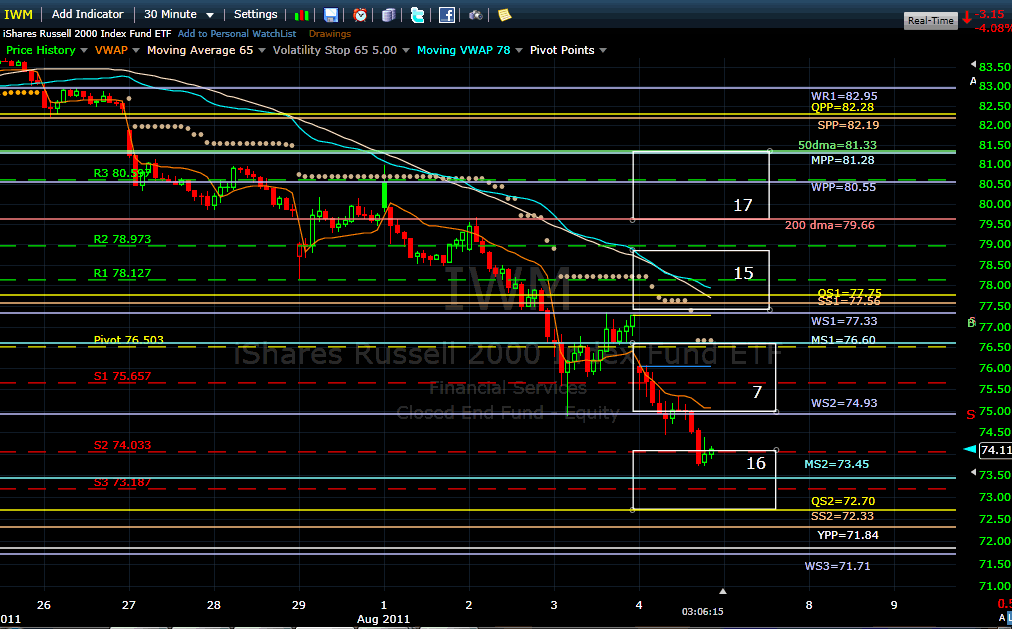This screenshot has height=629, width=1012.
Task: Select the WS3=71.71 pivot label
Action: [837, 566]
